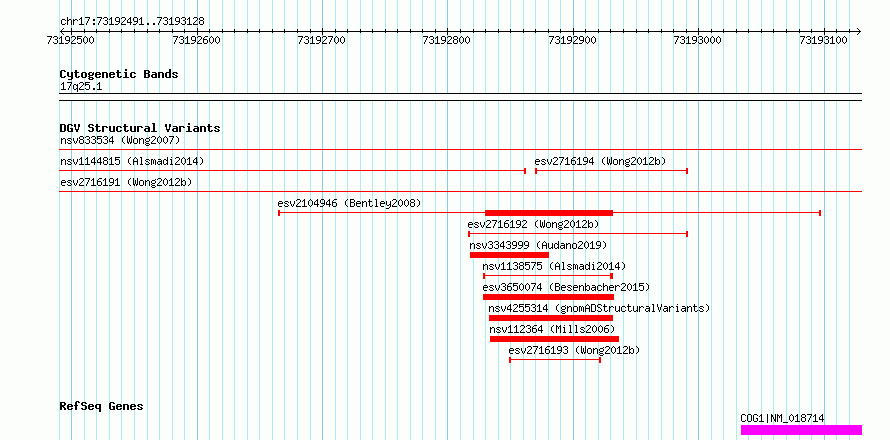Click the 17q25.1 band label
This screenshot has width=890, height=440.
click(x=81, y=87)
